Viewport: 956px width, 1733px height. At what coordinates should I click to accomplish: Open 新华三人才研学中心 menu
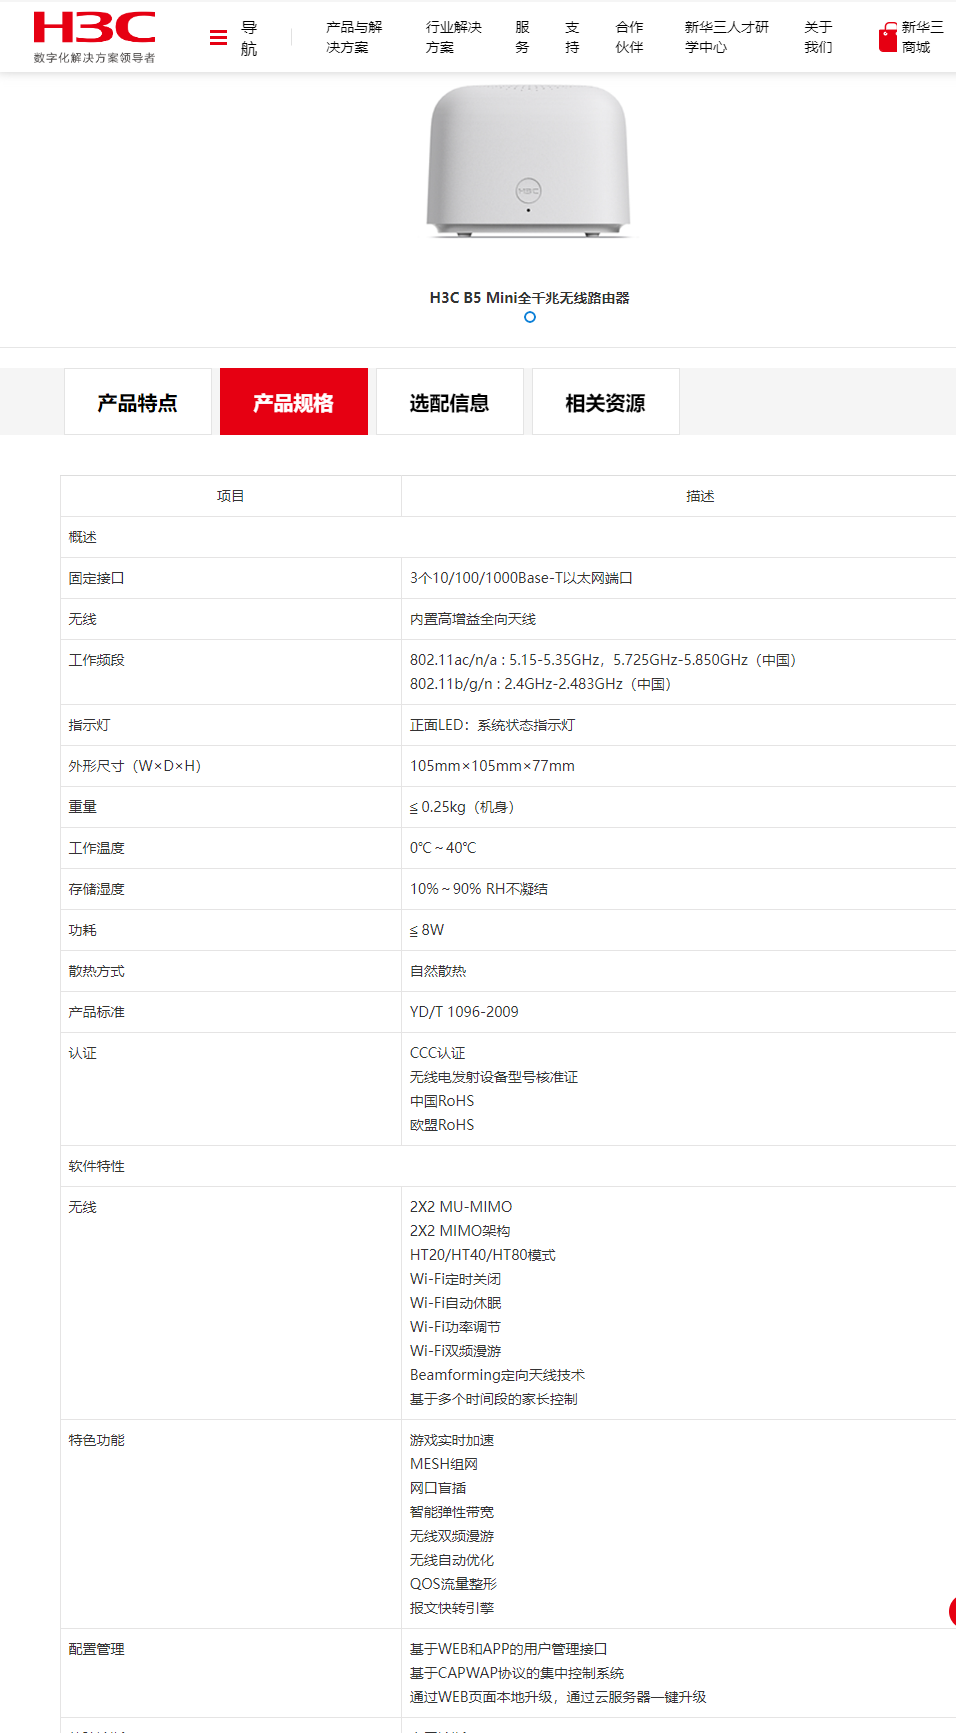(x=726, y=37)
